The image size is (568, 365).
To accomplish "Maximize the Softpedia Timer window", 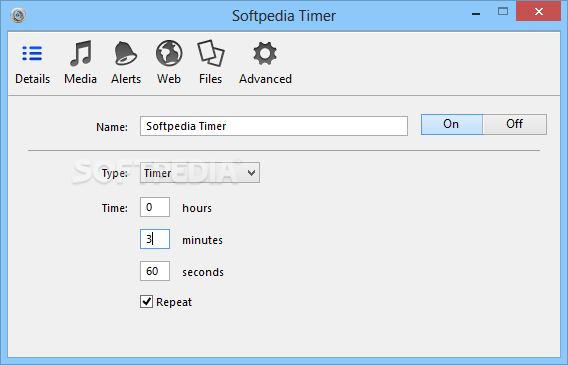I will pos(503,12).
